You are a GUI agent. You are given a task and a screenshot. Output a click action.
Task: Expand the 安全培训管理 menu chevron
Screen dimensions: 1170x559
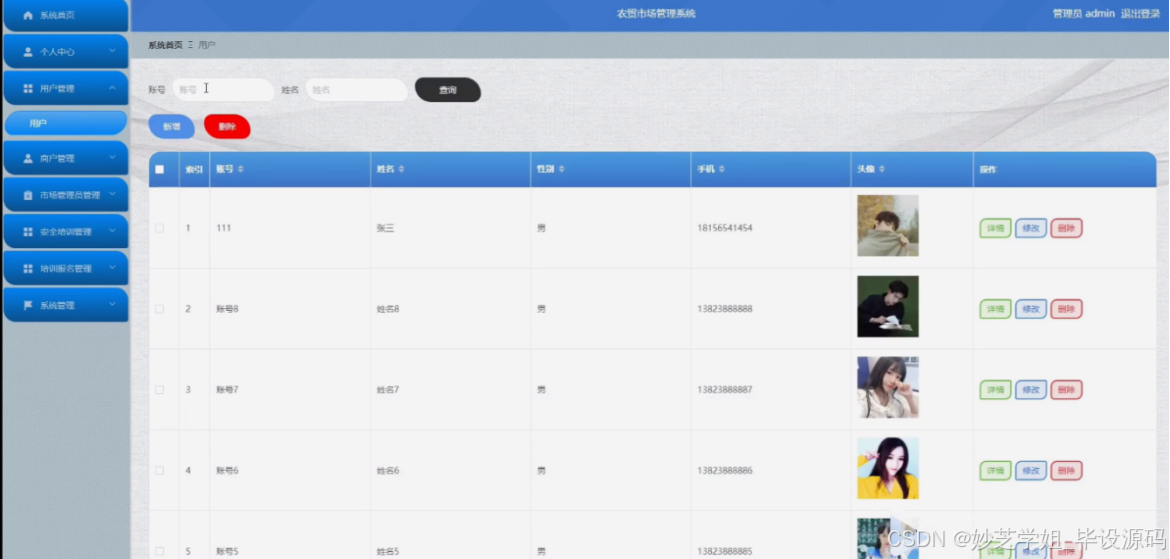(113, 231)
